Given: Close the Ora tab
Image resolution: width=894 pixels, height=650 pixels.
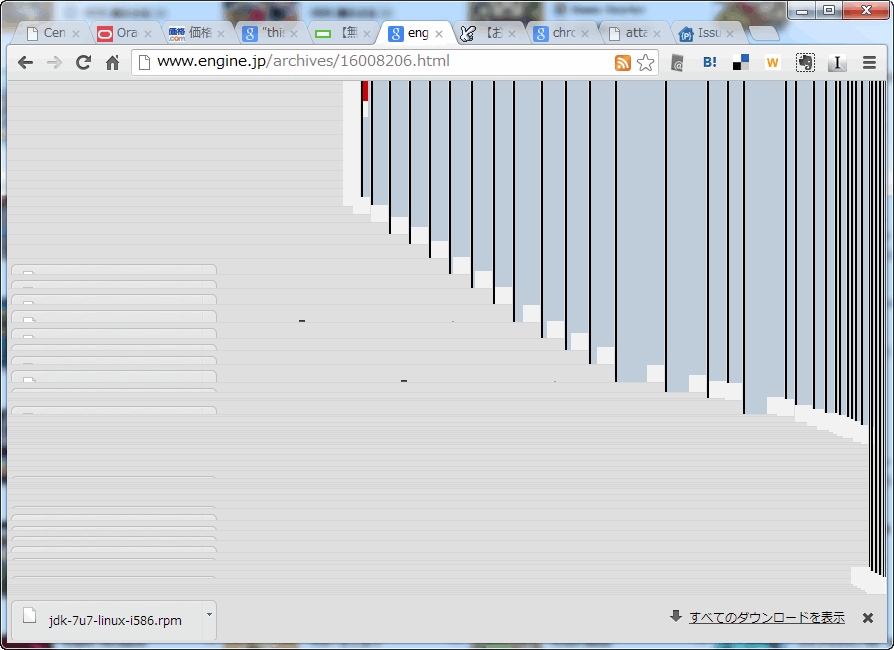Looking at the screenshot, I should point(148,34).
